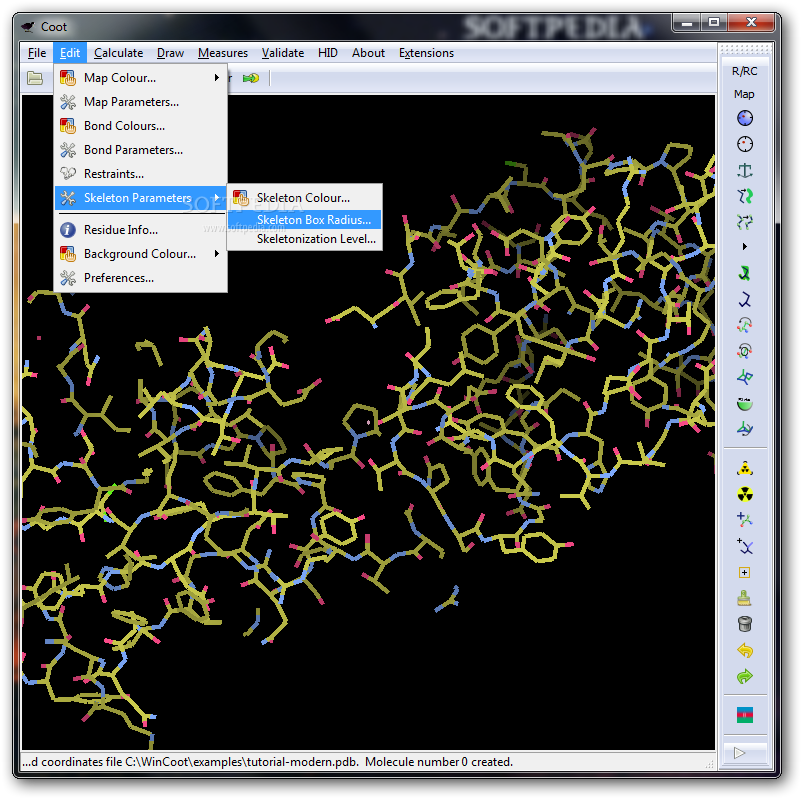Close the open Edit menu
The width and height of the screenshot is (802, 799).
tap(70, 53)
